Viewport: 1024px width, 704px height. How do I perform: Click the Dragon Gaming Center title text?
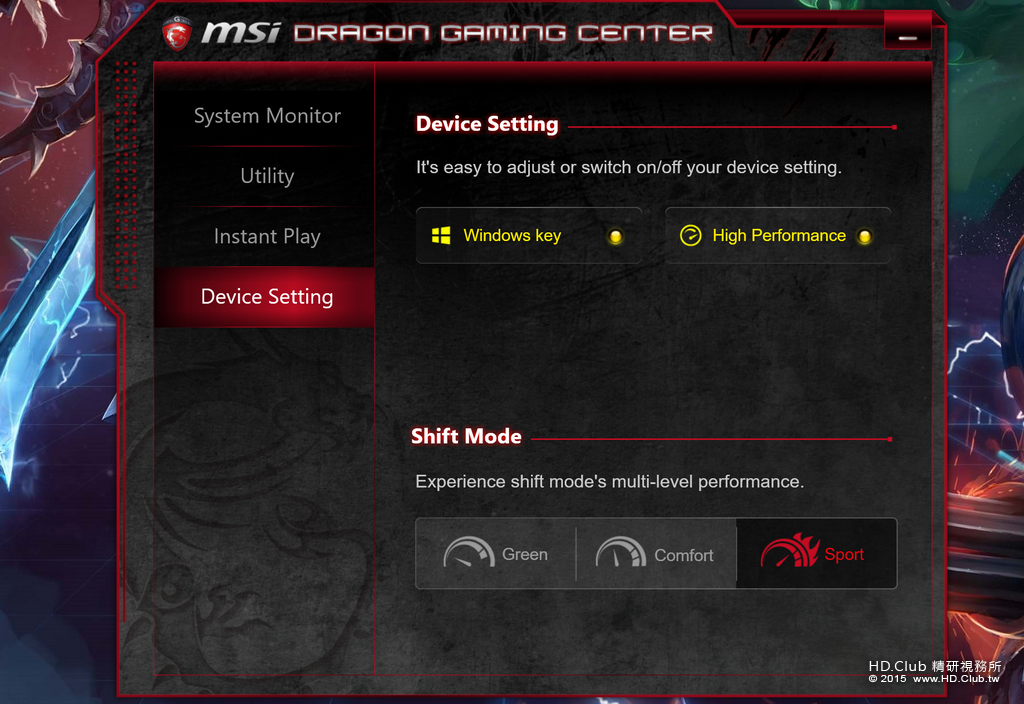click(503, 33)
